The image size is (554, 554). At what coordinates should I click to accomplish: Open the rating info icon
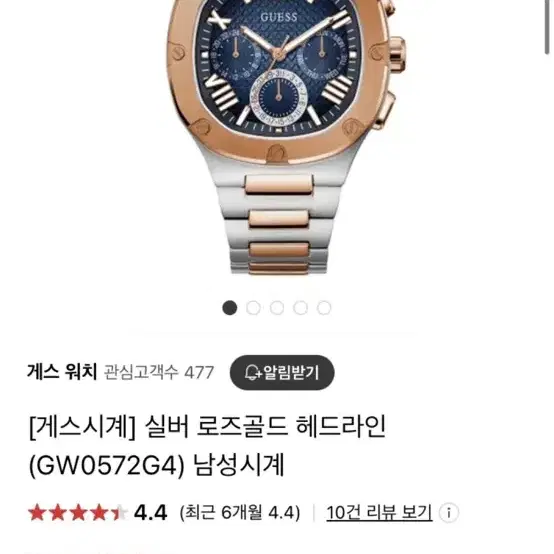449,513
